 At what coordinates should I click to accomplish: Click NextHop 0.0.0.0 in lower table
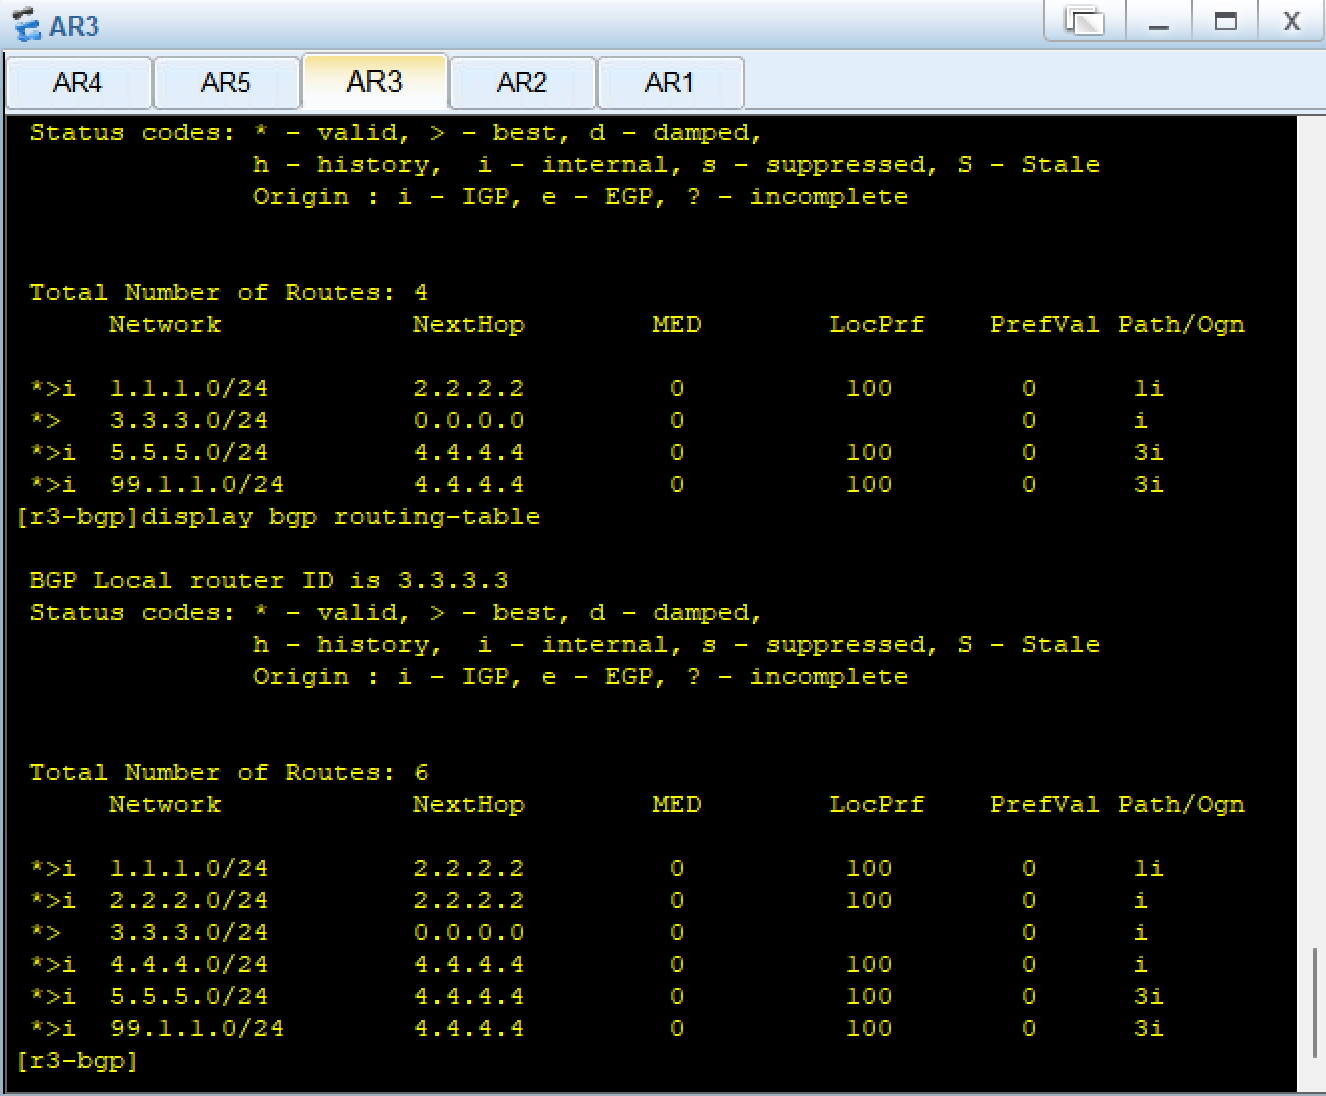click(469, 933)
